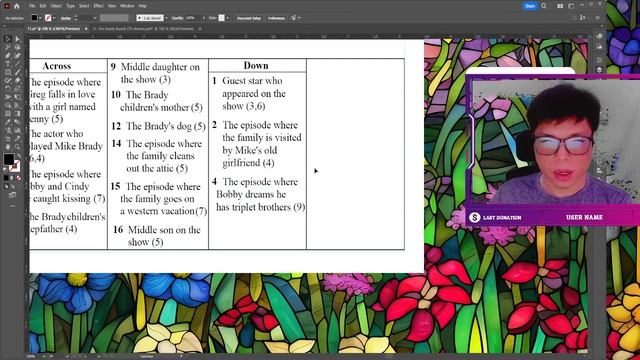Apply solid Color mode button under swatches
Image resolution: width=640 pixels, height=360 pixels.
6,178
